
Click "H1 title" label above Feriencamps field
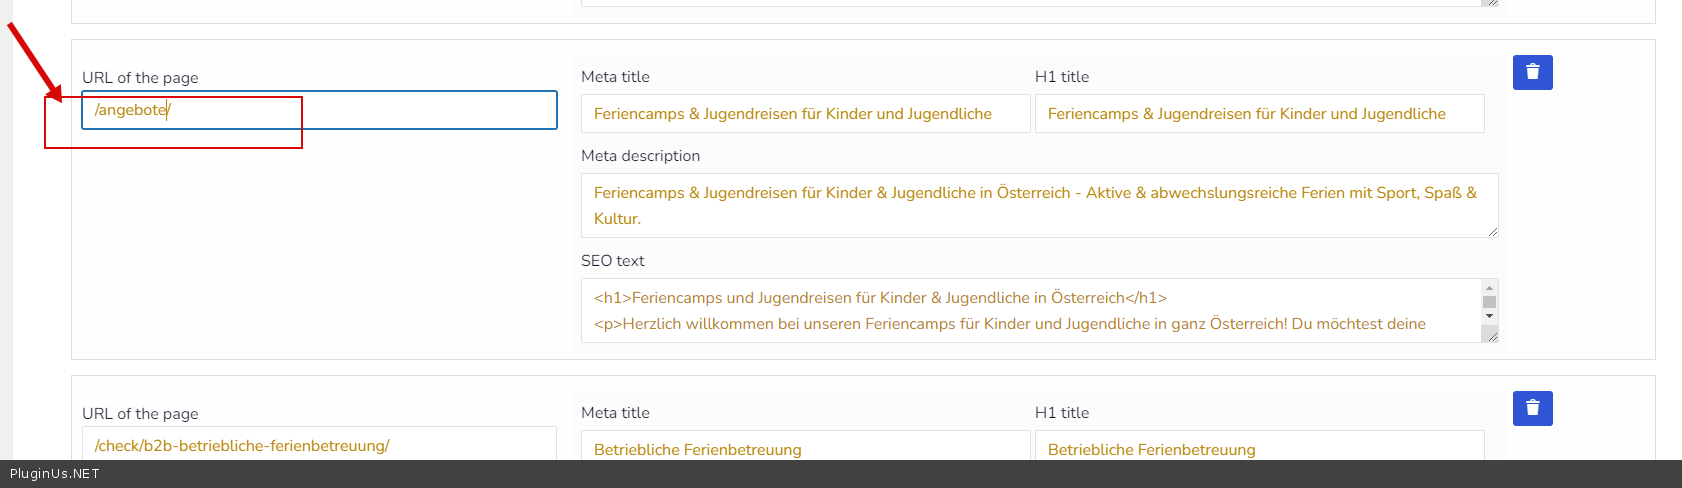point(1061,77)
